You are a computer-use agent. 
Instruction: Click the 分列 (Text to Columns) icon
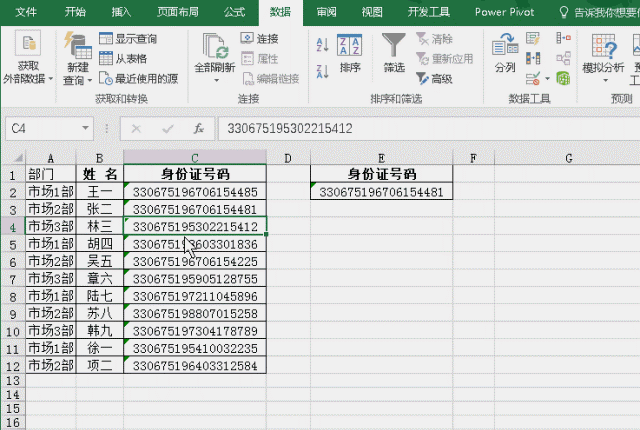(505, 46)
